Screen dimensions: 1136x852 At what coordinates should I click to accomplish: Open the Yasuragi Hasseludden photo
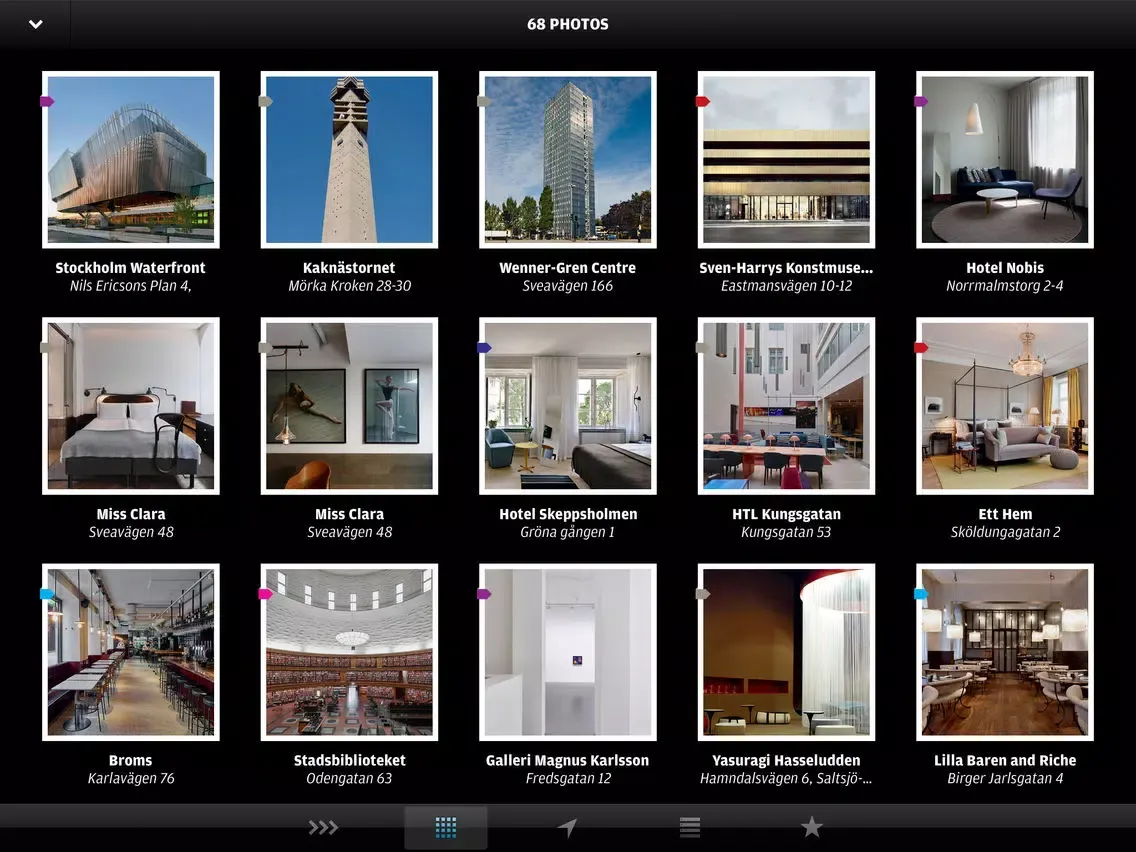pyautogui.click(x=786, y=652)
